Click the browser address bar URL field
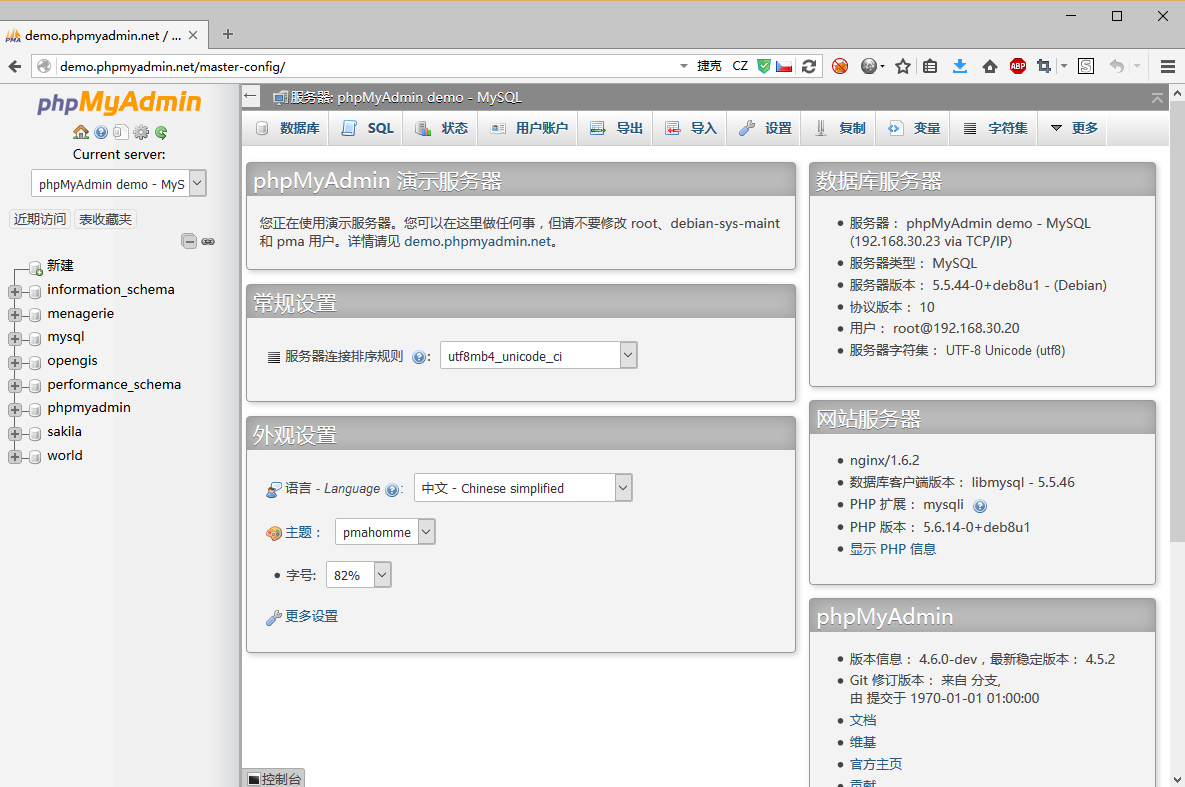The height and width of the screenshot is (787, 1185). [370, 66]
